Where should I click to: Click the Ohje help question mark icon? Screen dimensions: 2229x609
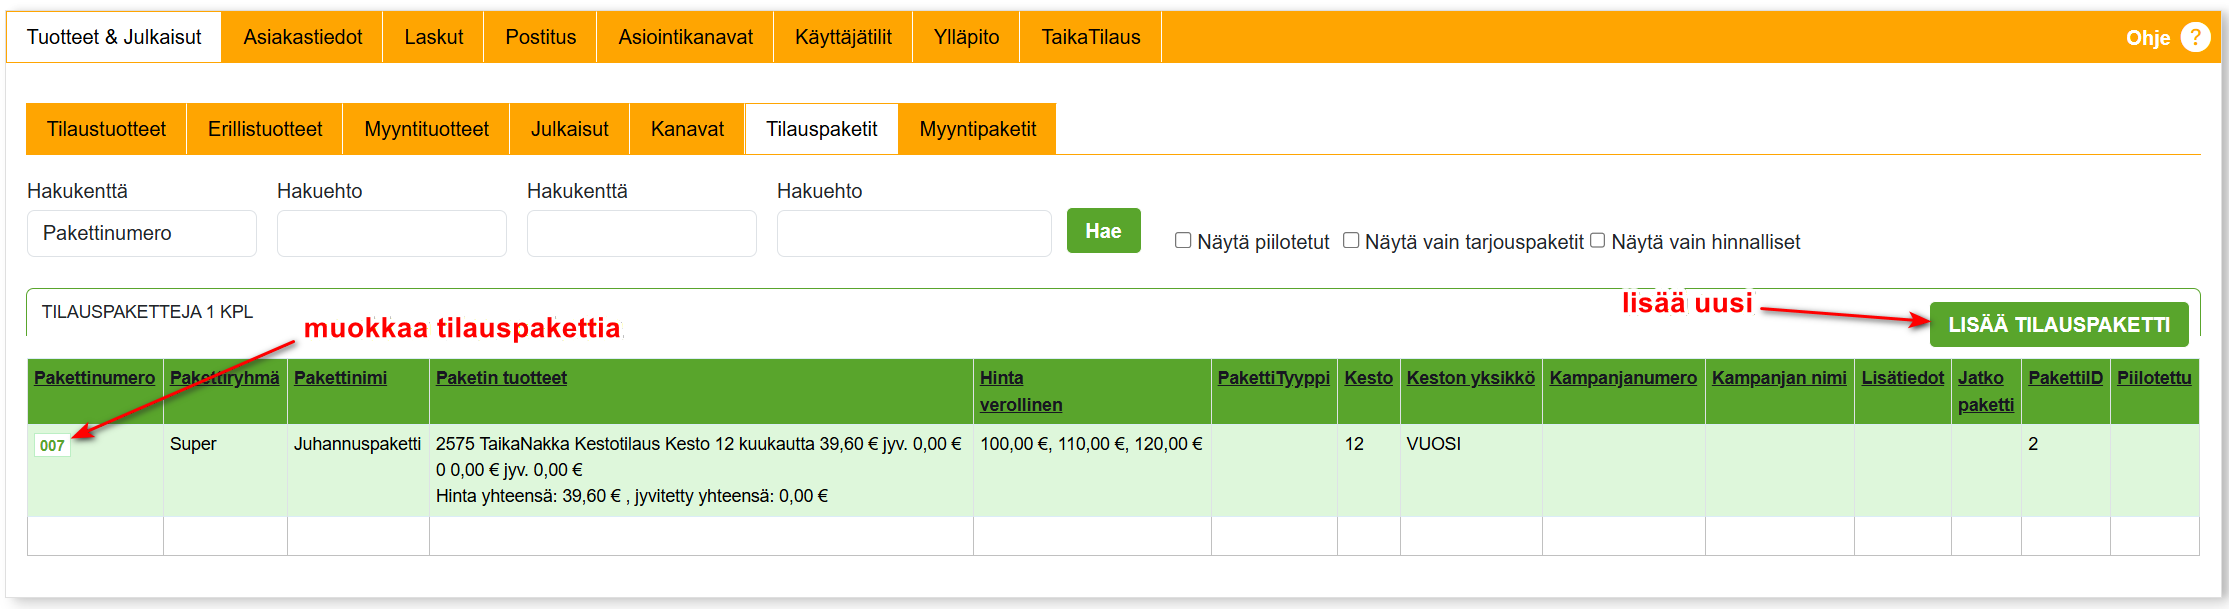[2195, 38]
